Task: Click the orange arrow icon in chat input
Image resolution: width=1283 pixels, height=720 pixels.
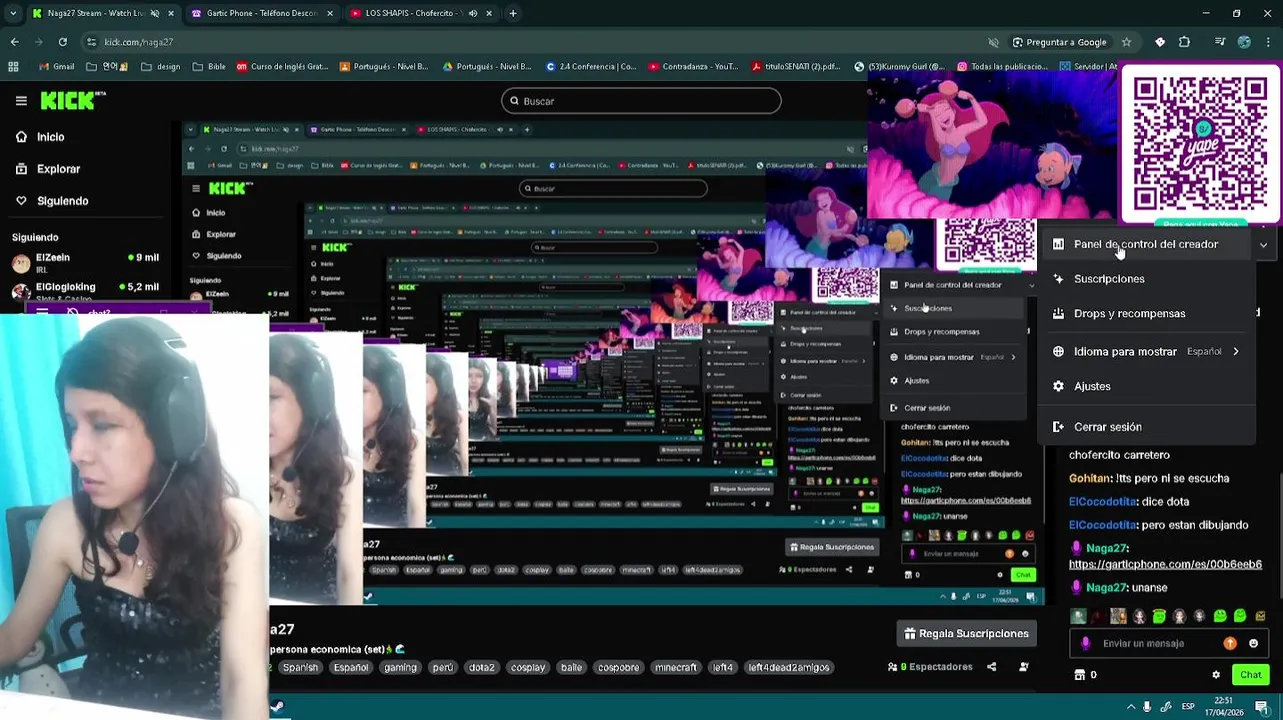Action: pos(1229,644)
